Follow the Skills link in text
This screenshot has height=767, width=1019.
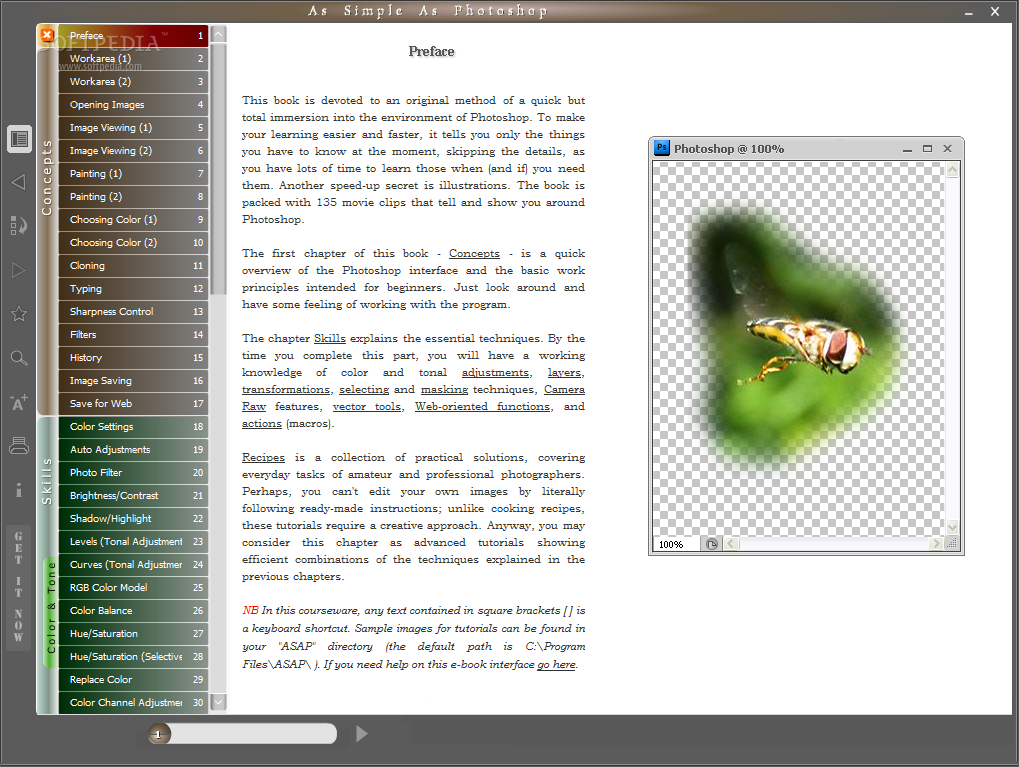pos(329,339)
